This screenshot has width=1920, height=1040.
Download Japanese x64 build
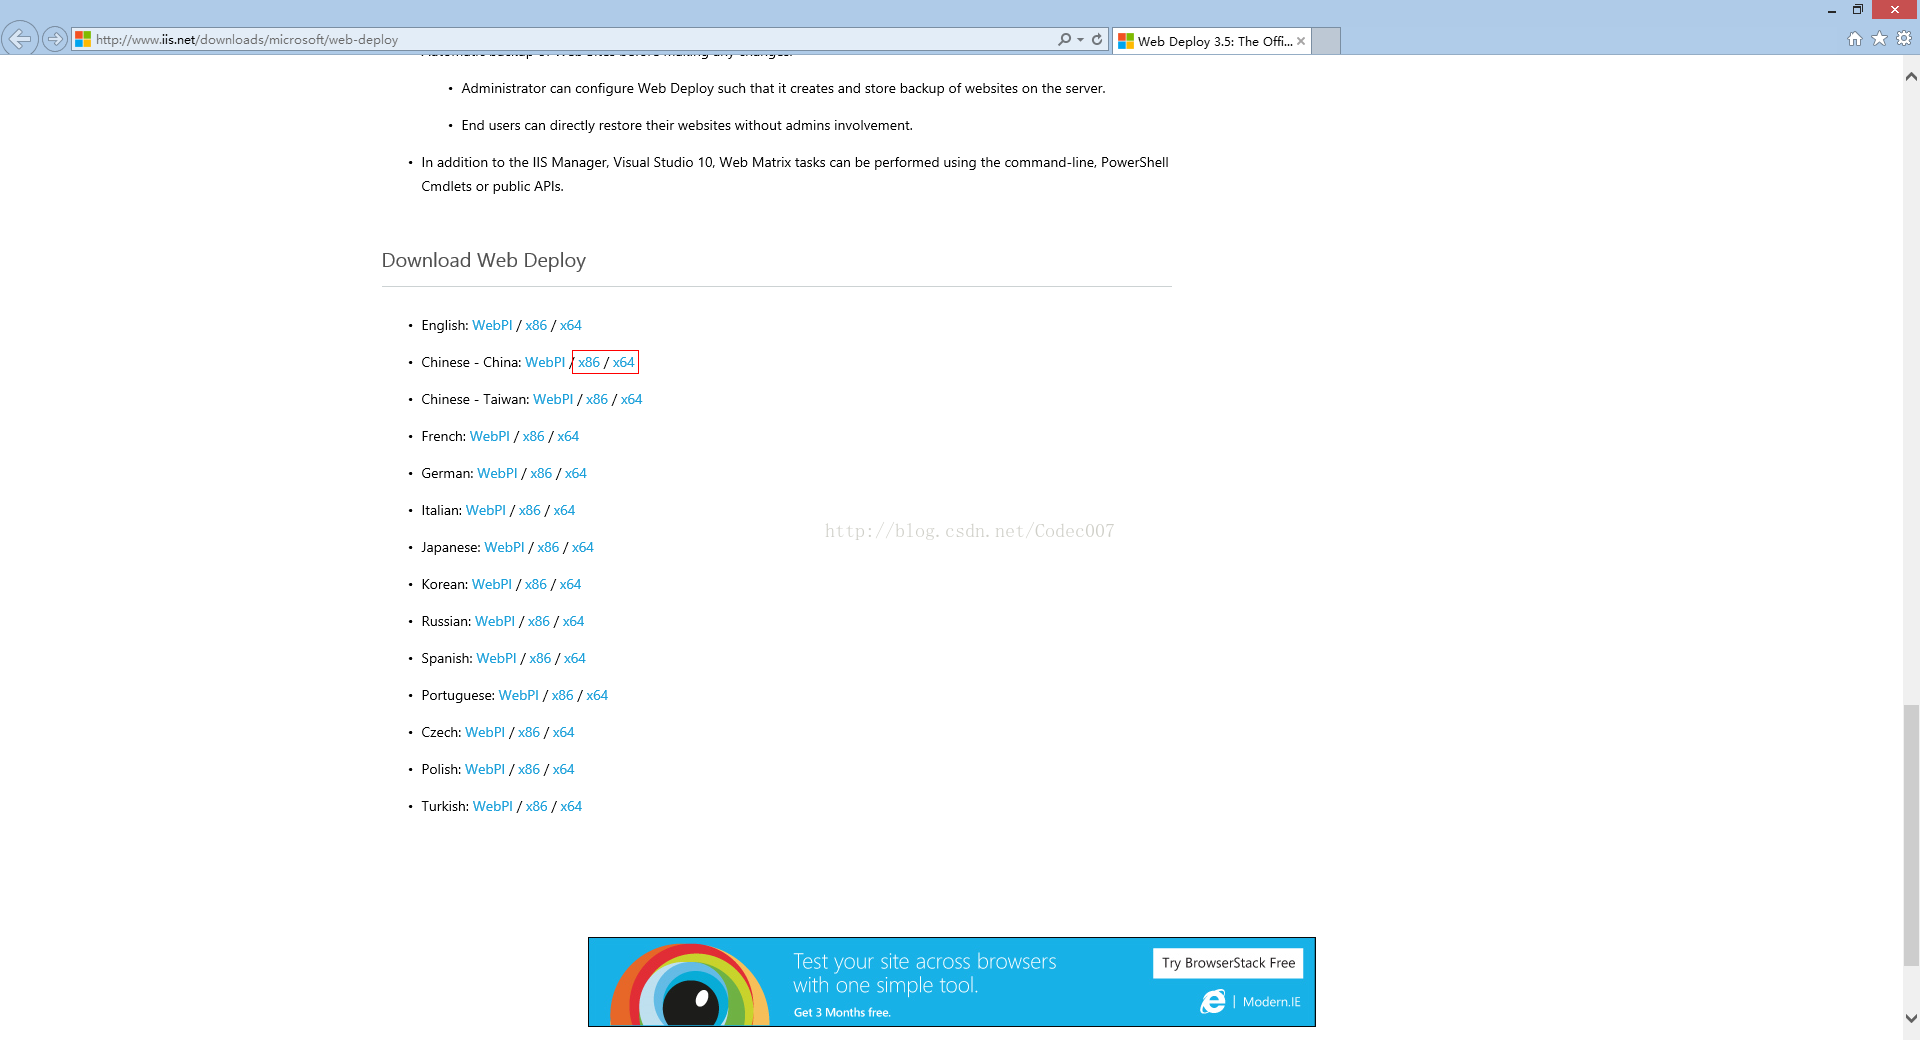(x=583, y=547)
